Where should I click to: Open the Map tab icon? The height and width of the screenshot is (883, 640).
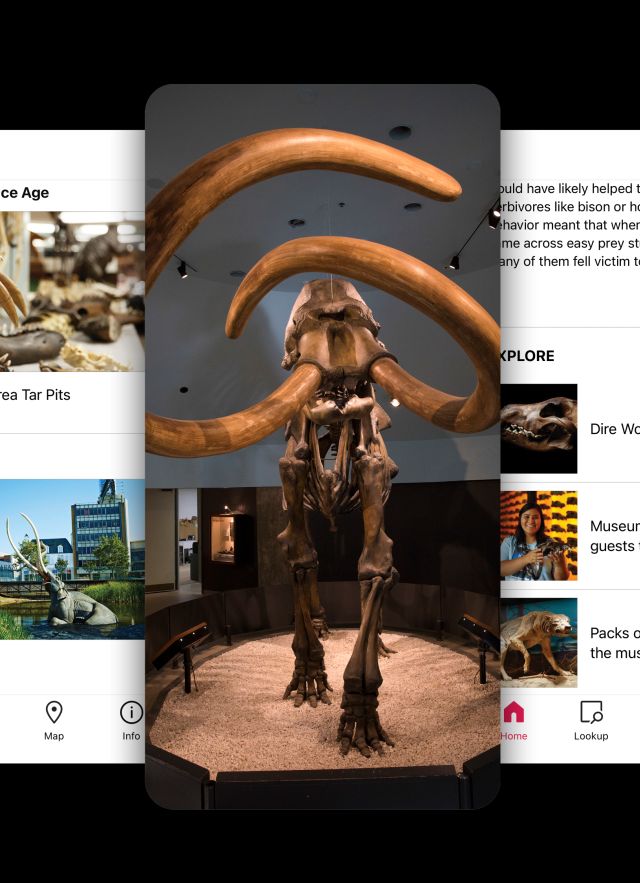click(x=54, y=712)
